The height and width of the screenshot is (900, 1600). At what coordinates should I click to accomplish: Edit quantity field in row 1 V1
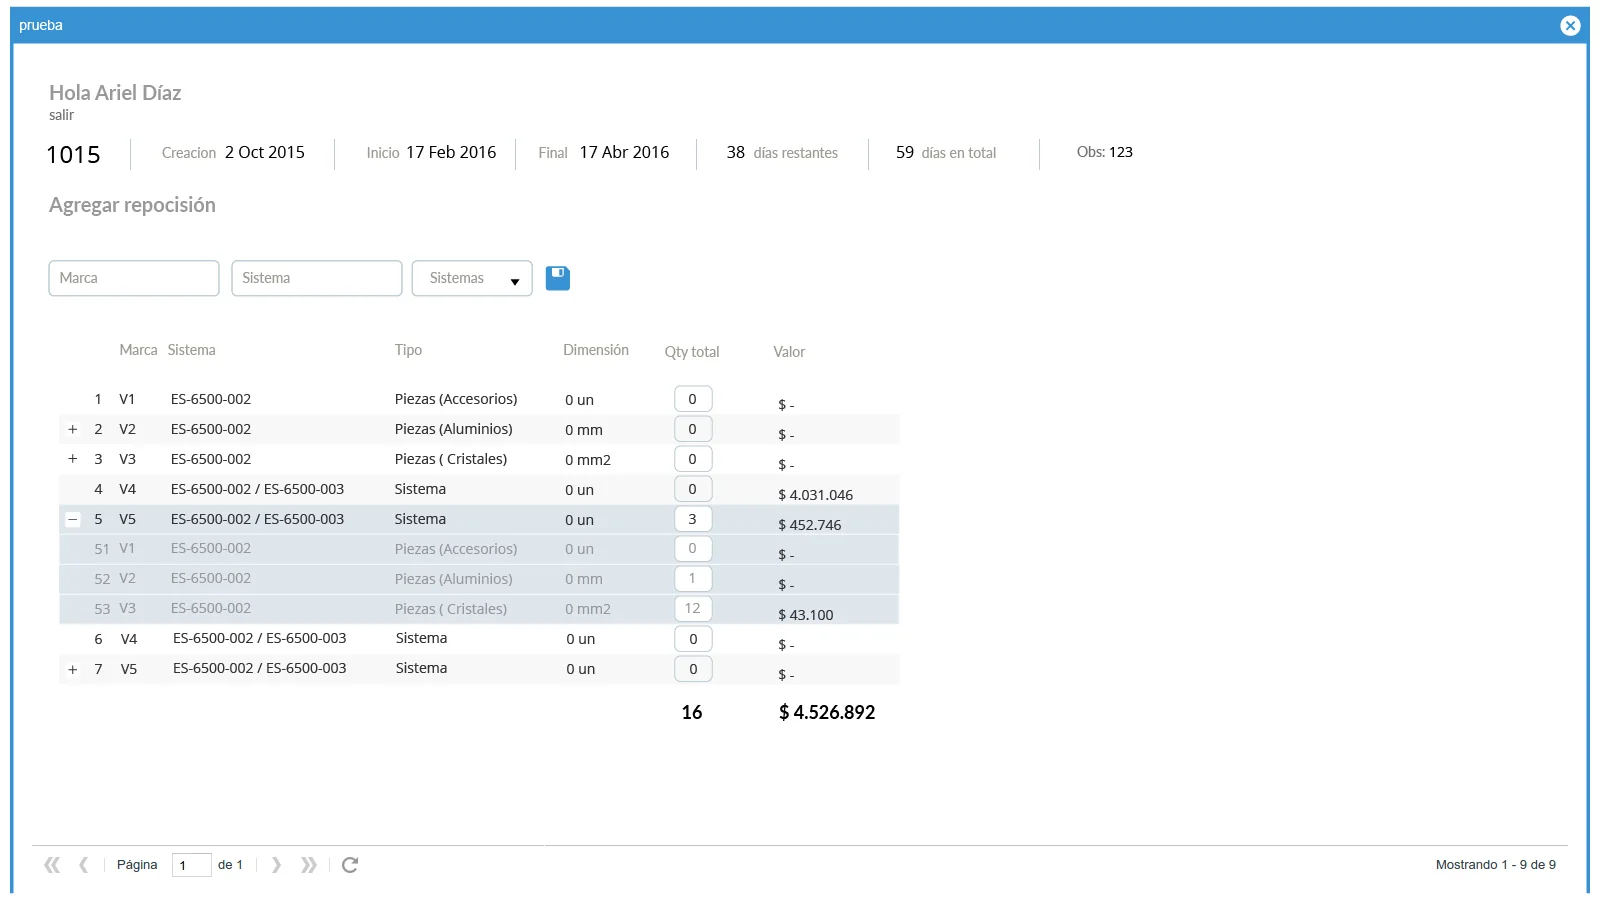(x=693, y=399)
